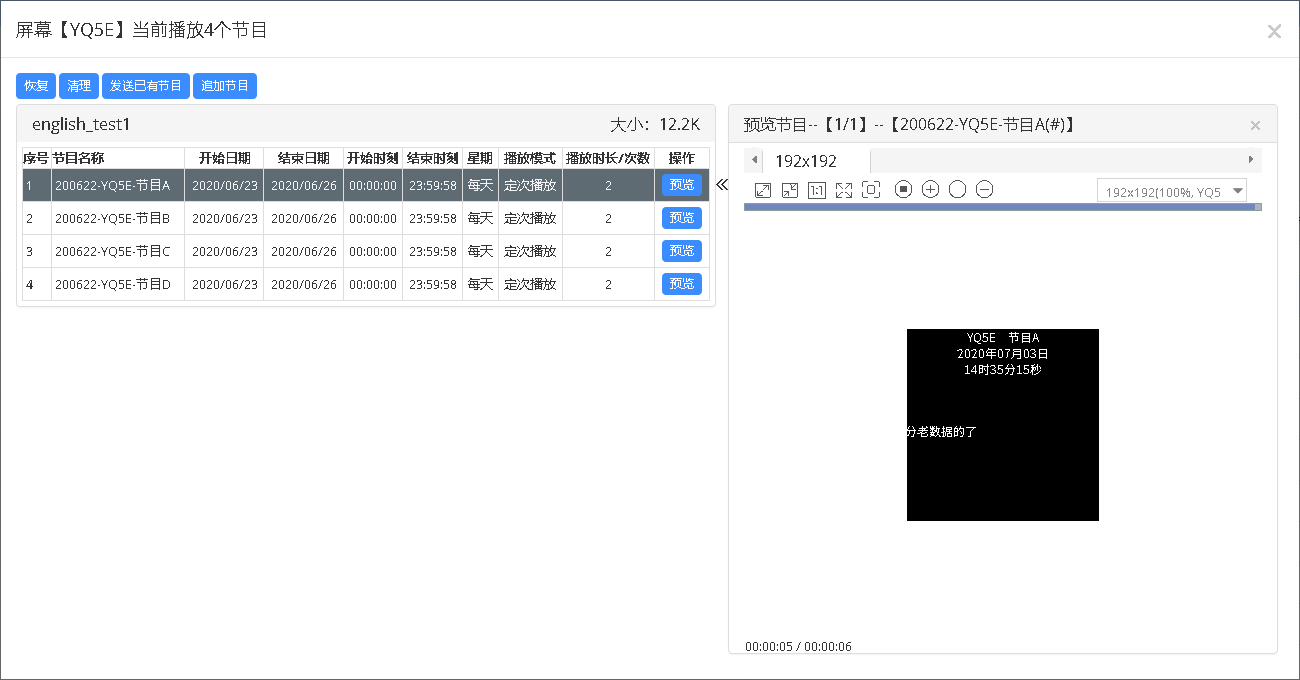This screenshot has width=1300, height=680.
Task: Select row 200622-YQ5E-节目B
Action: click(366, 218)
